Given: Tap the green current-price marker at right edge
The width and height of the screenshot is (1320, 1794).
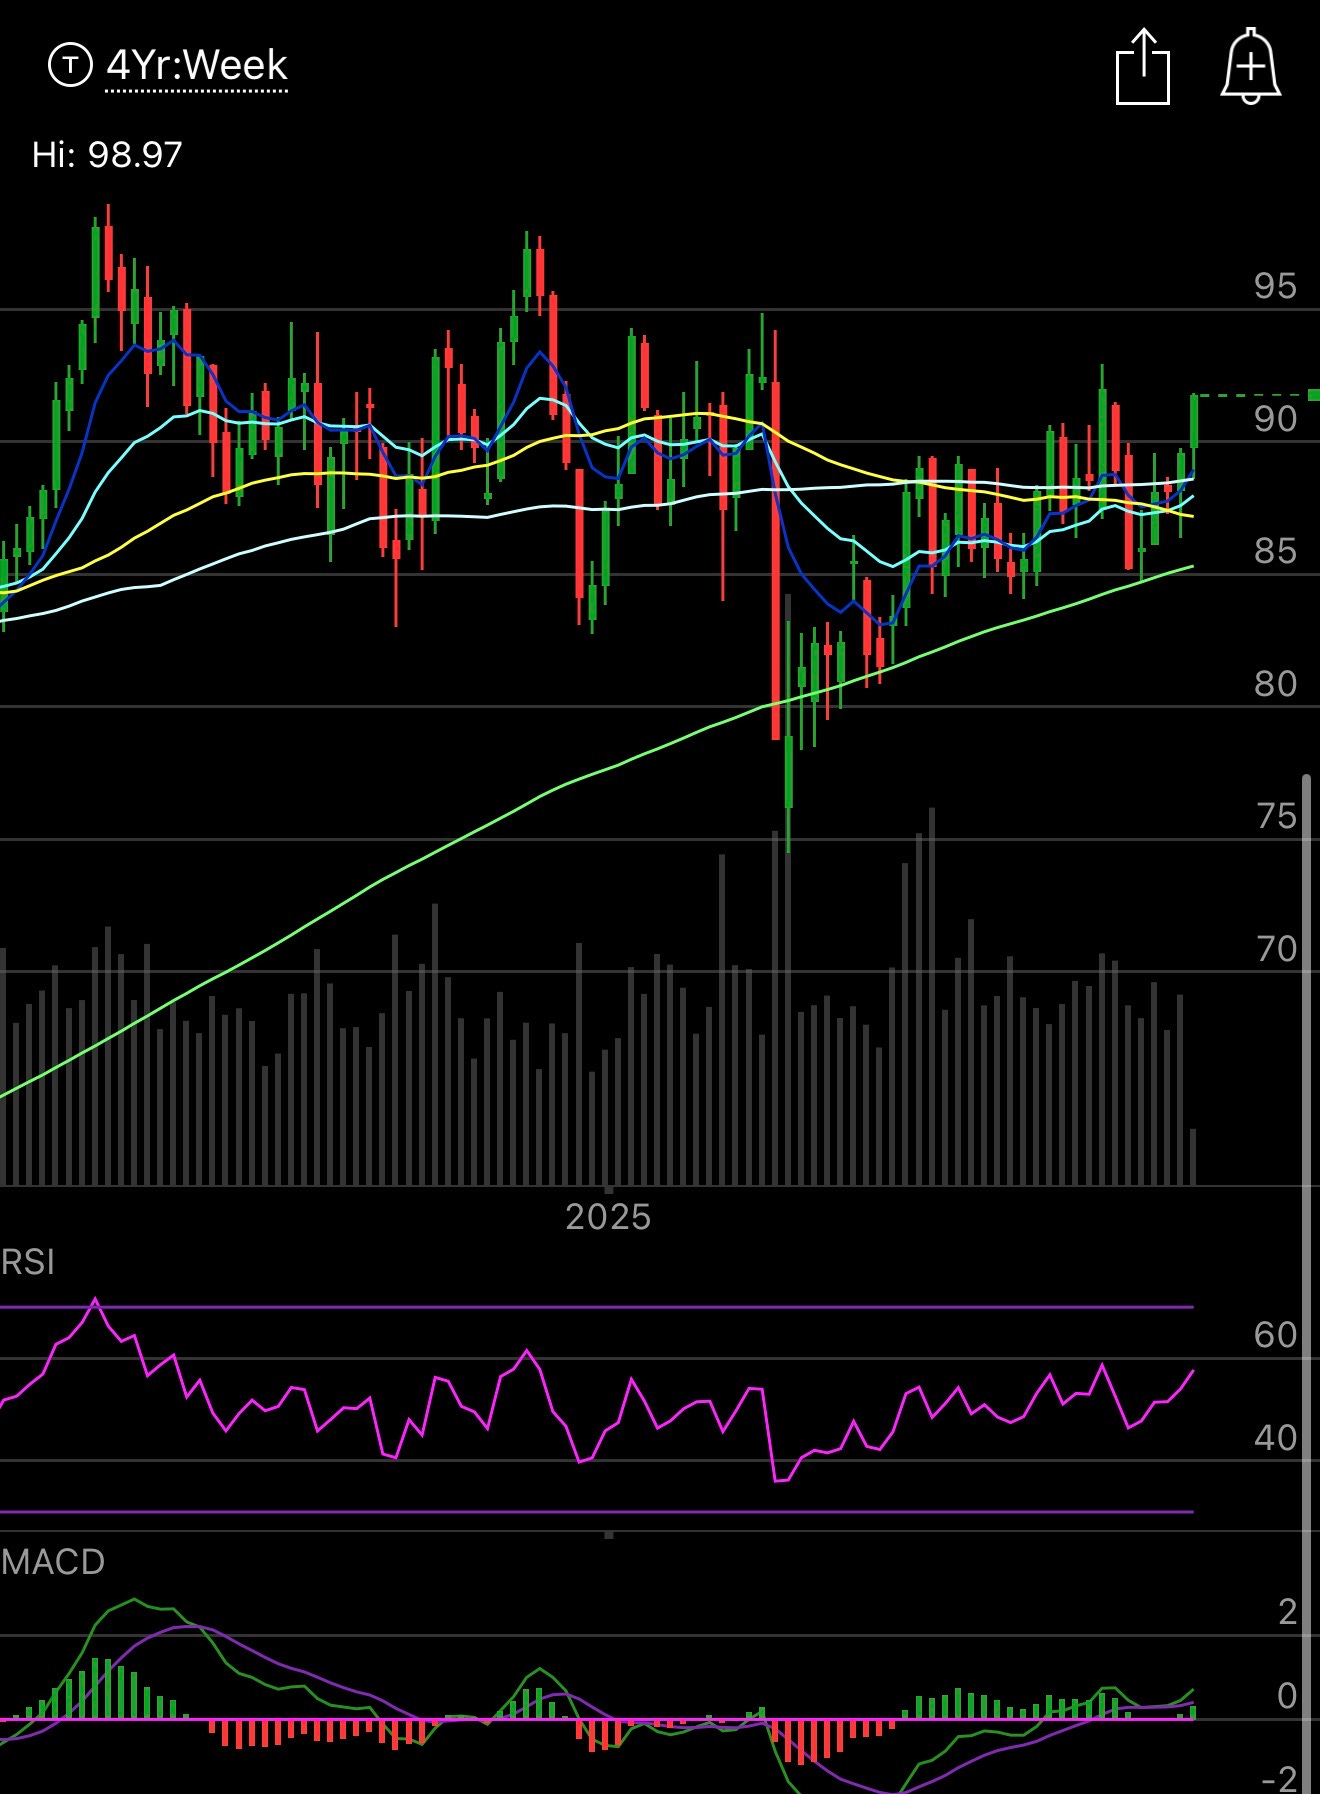Looking at the screenshot, I should click(1313, 395).
